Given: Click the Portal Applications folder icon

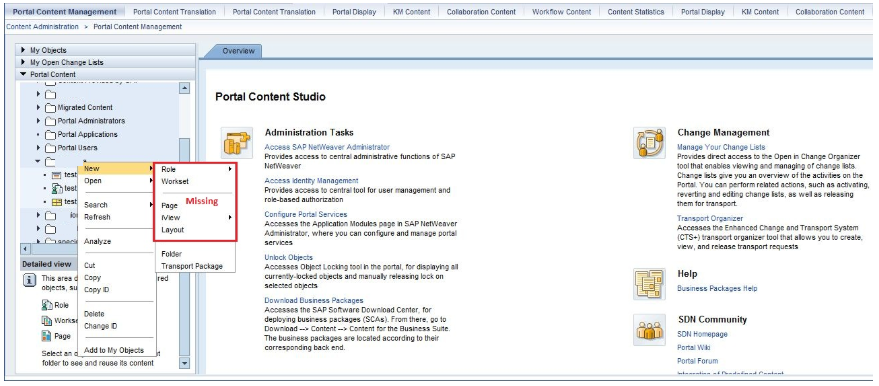Looking at the screenshot, I should click(x=50, y=134).
